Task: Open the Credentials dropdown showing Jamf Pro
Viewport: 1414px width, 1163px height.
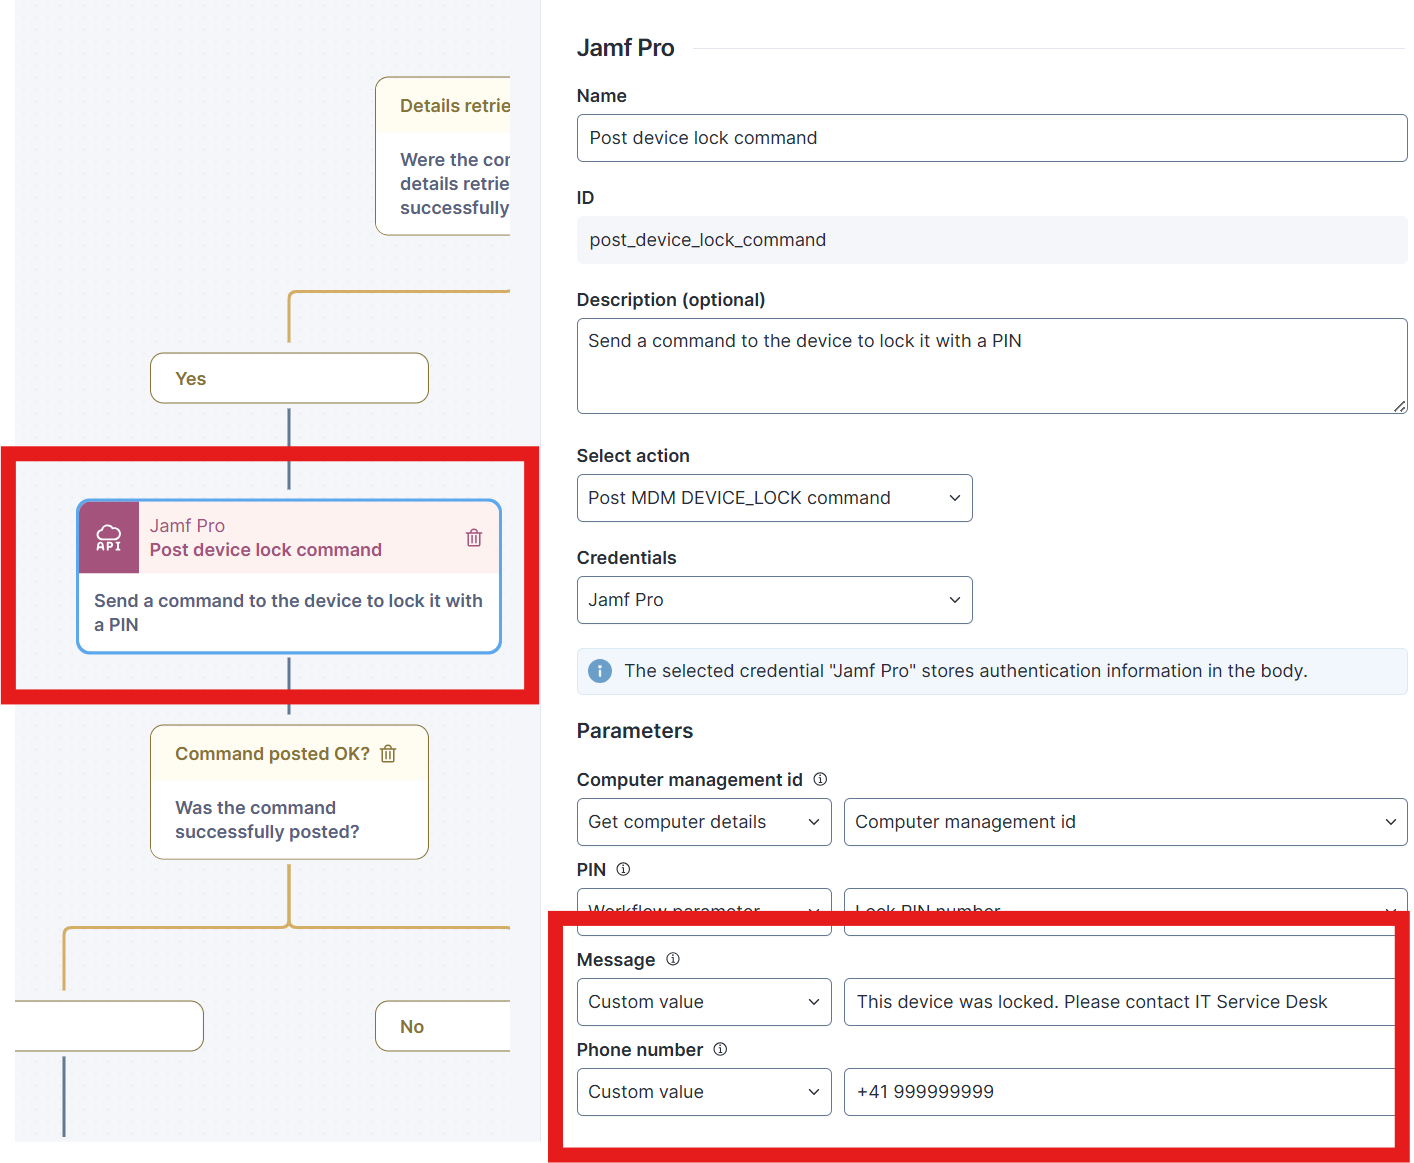Action: coord(774,600)
